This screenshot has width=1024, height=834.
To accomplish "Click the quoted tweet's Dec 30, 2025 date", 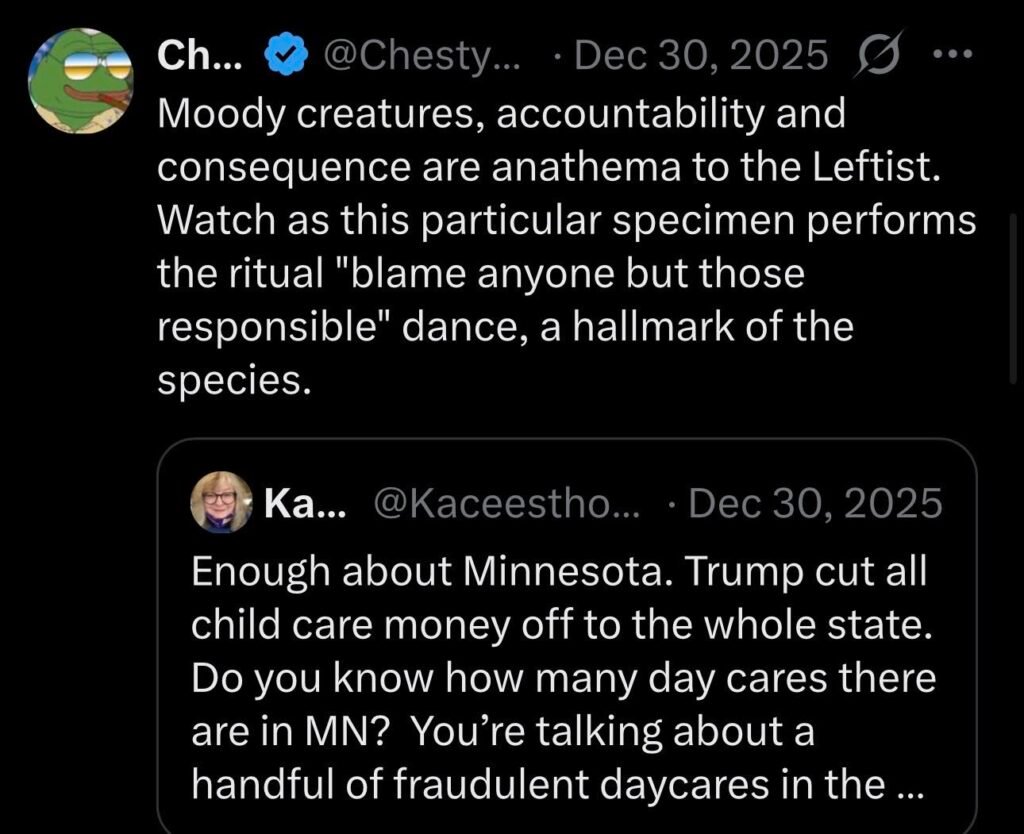I will click(x=814, y=503).
